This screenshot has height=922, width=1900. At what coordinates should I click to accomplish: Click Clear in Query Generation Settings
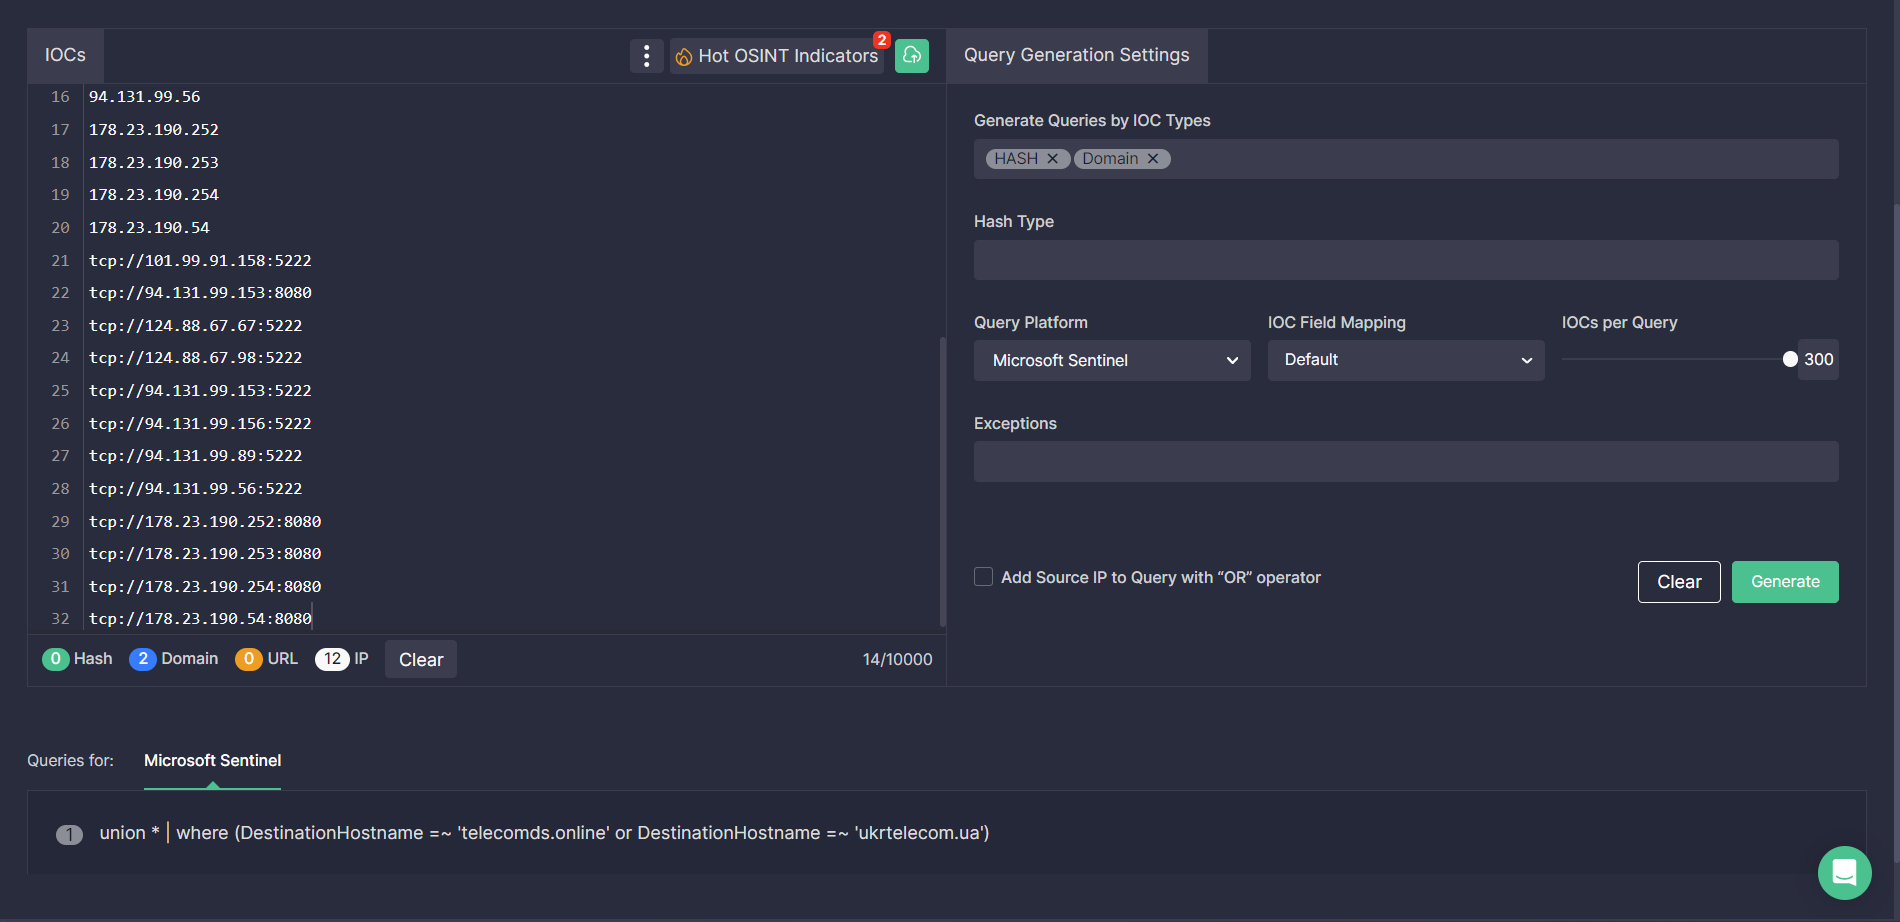point(1679,582)
